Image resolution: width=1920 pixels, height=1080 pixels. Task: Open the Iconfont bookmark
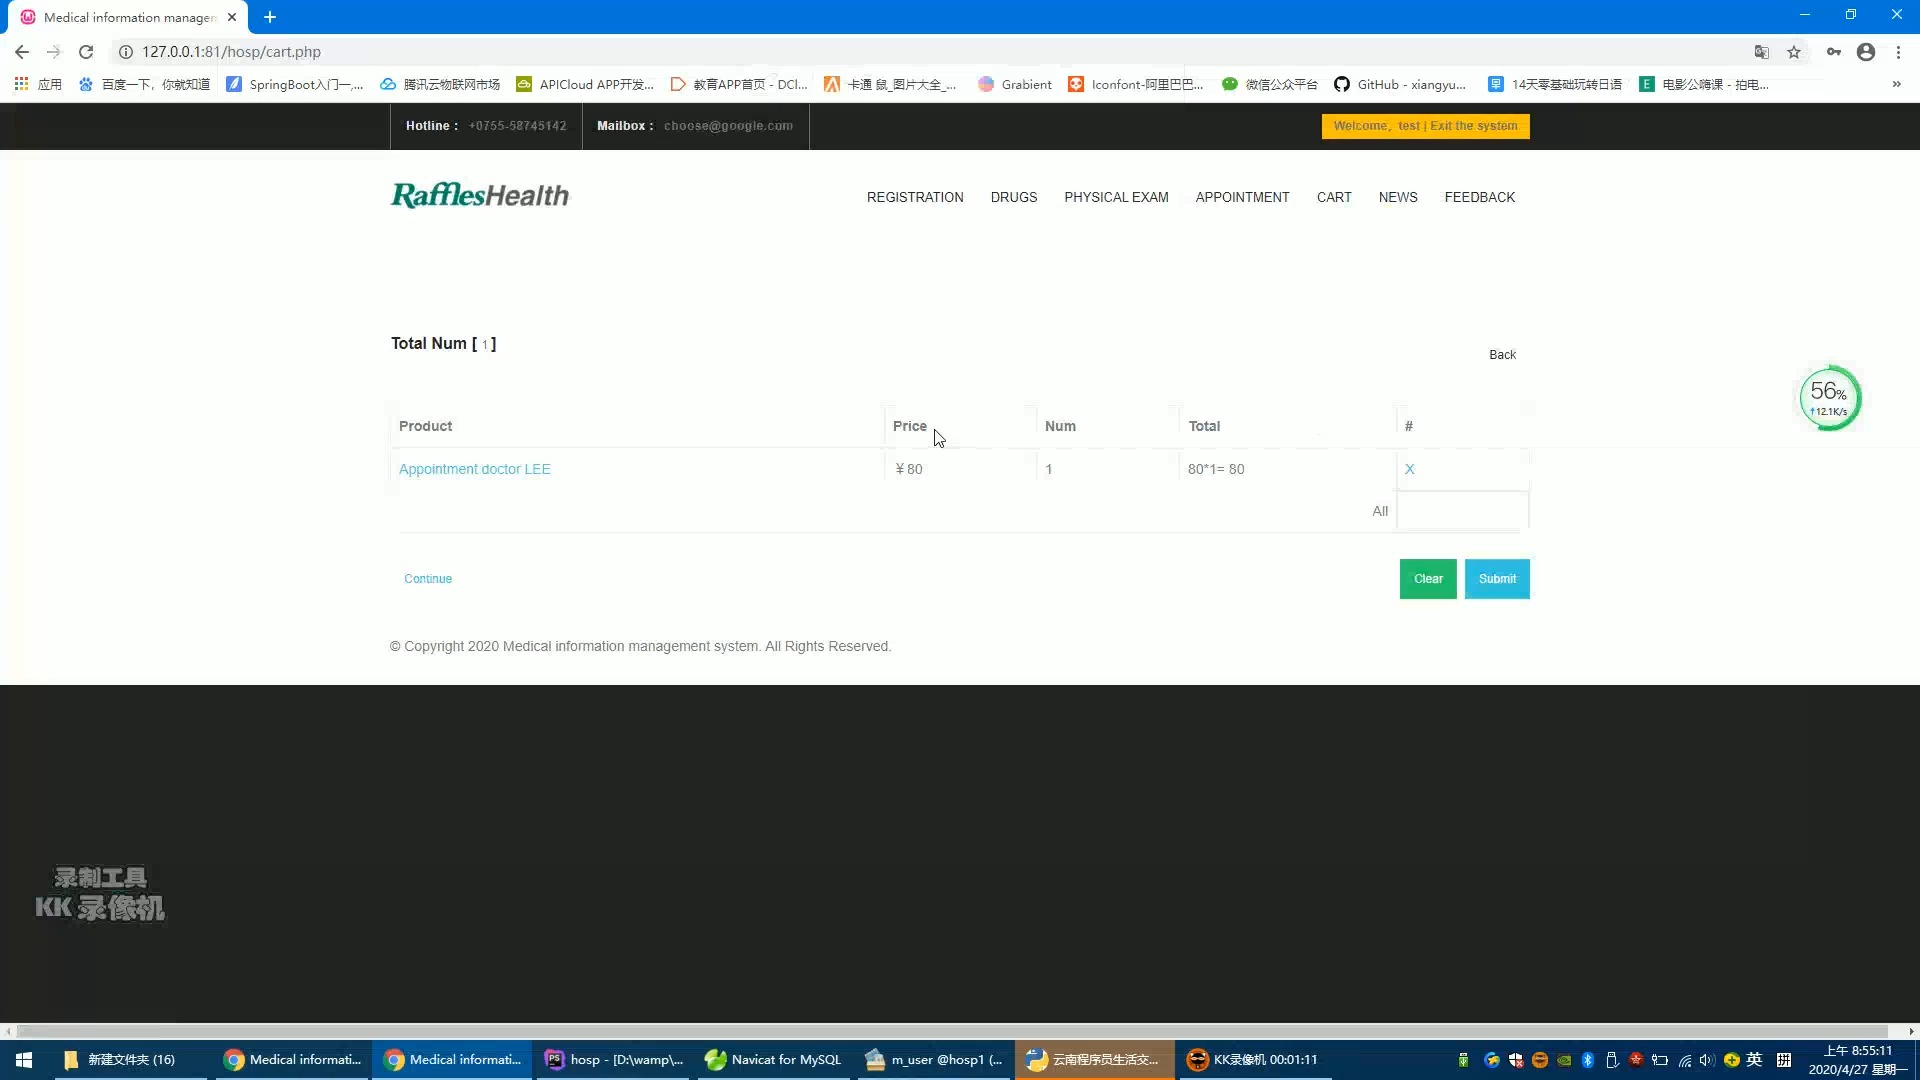pos(1136,84)
